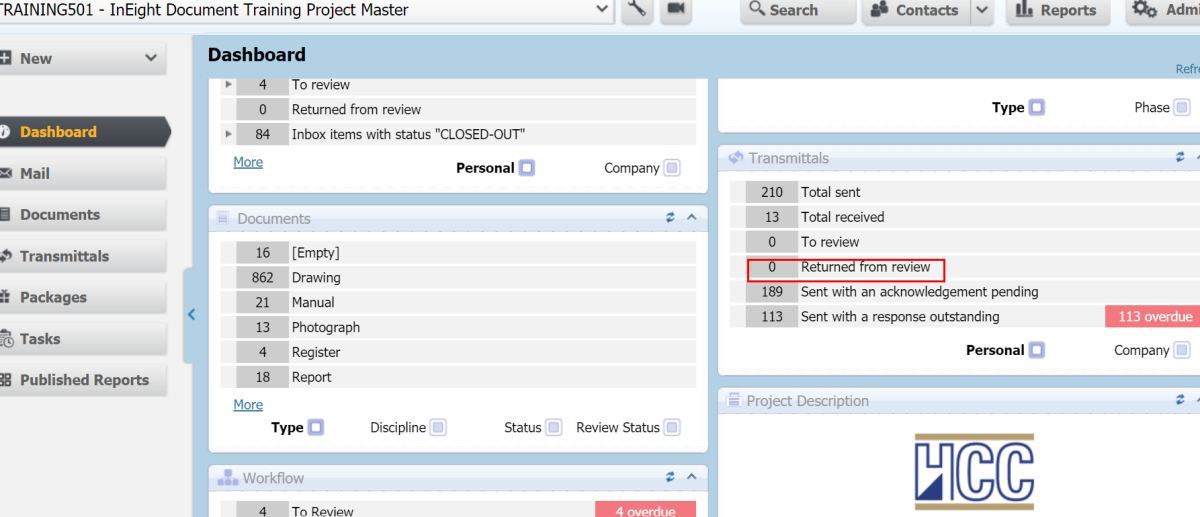1200x517 pixels.
Task: Click the 113 overdue badge
Action: [x=1152, y=316]
